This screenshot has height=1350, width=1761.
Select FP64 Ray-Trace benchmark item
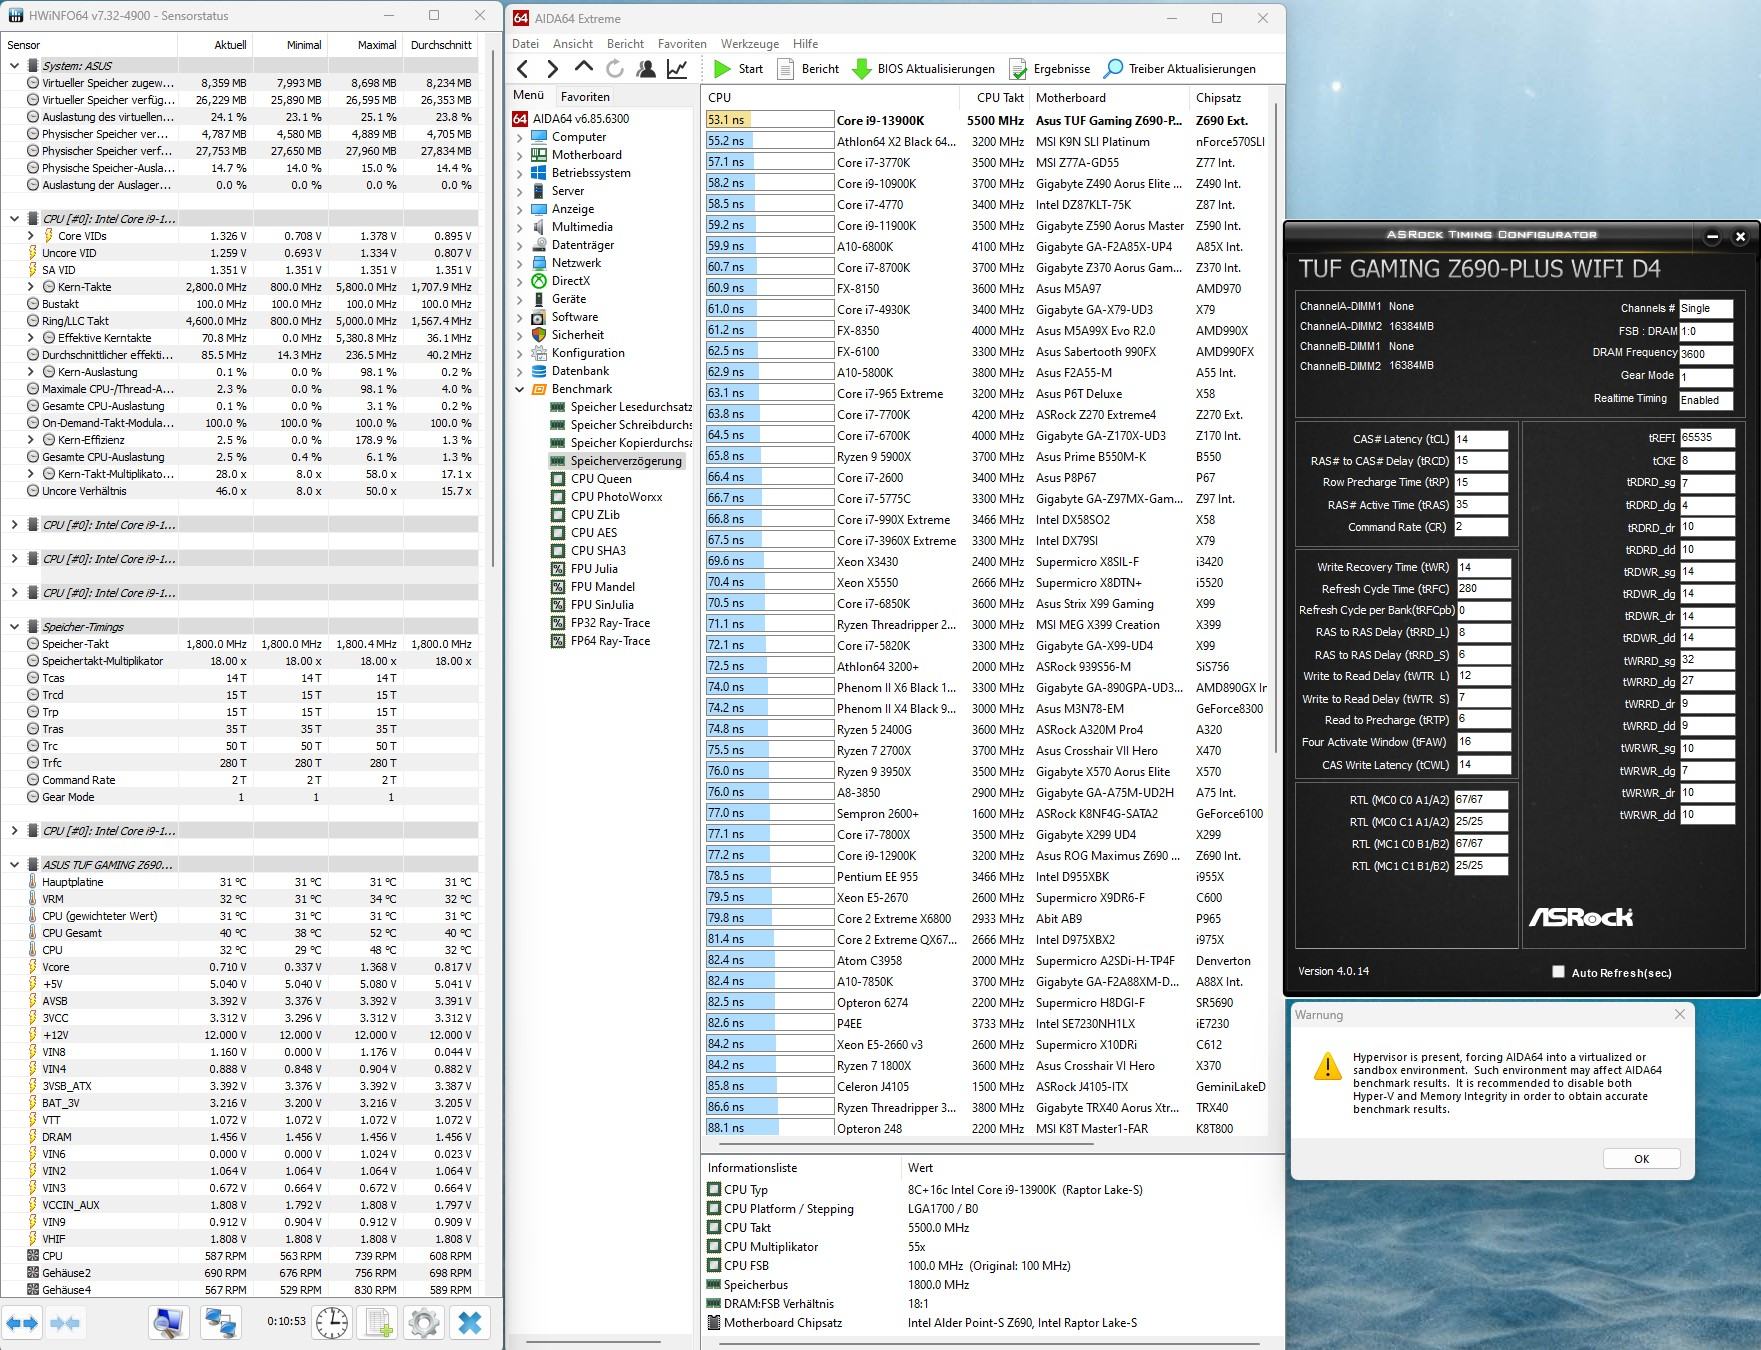pos(610,641)
